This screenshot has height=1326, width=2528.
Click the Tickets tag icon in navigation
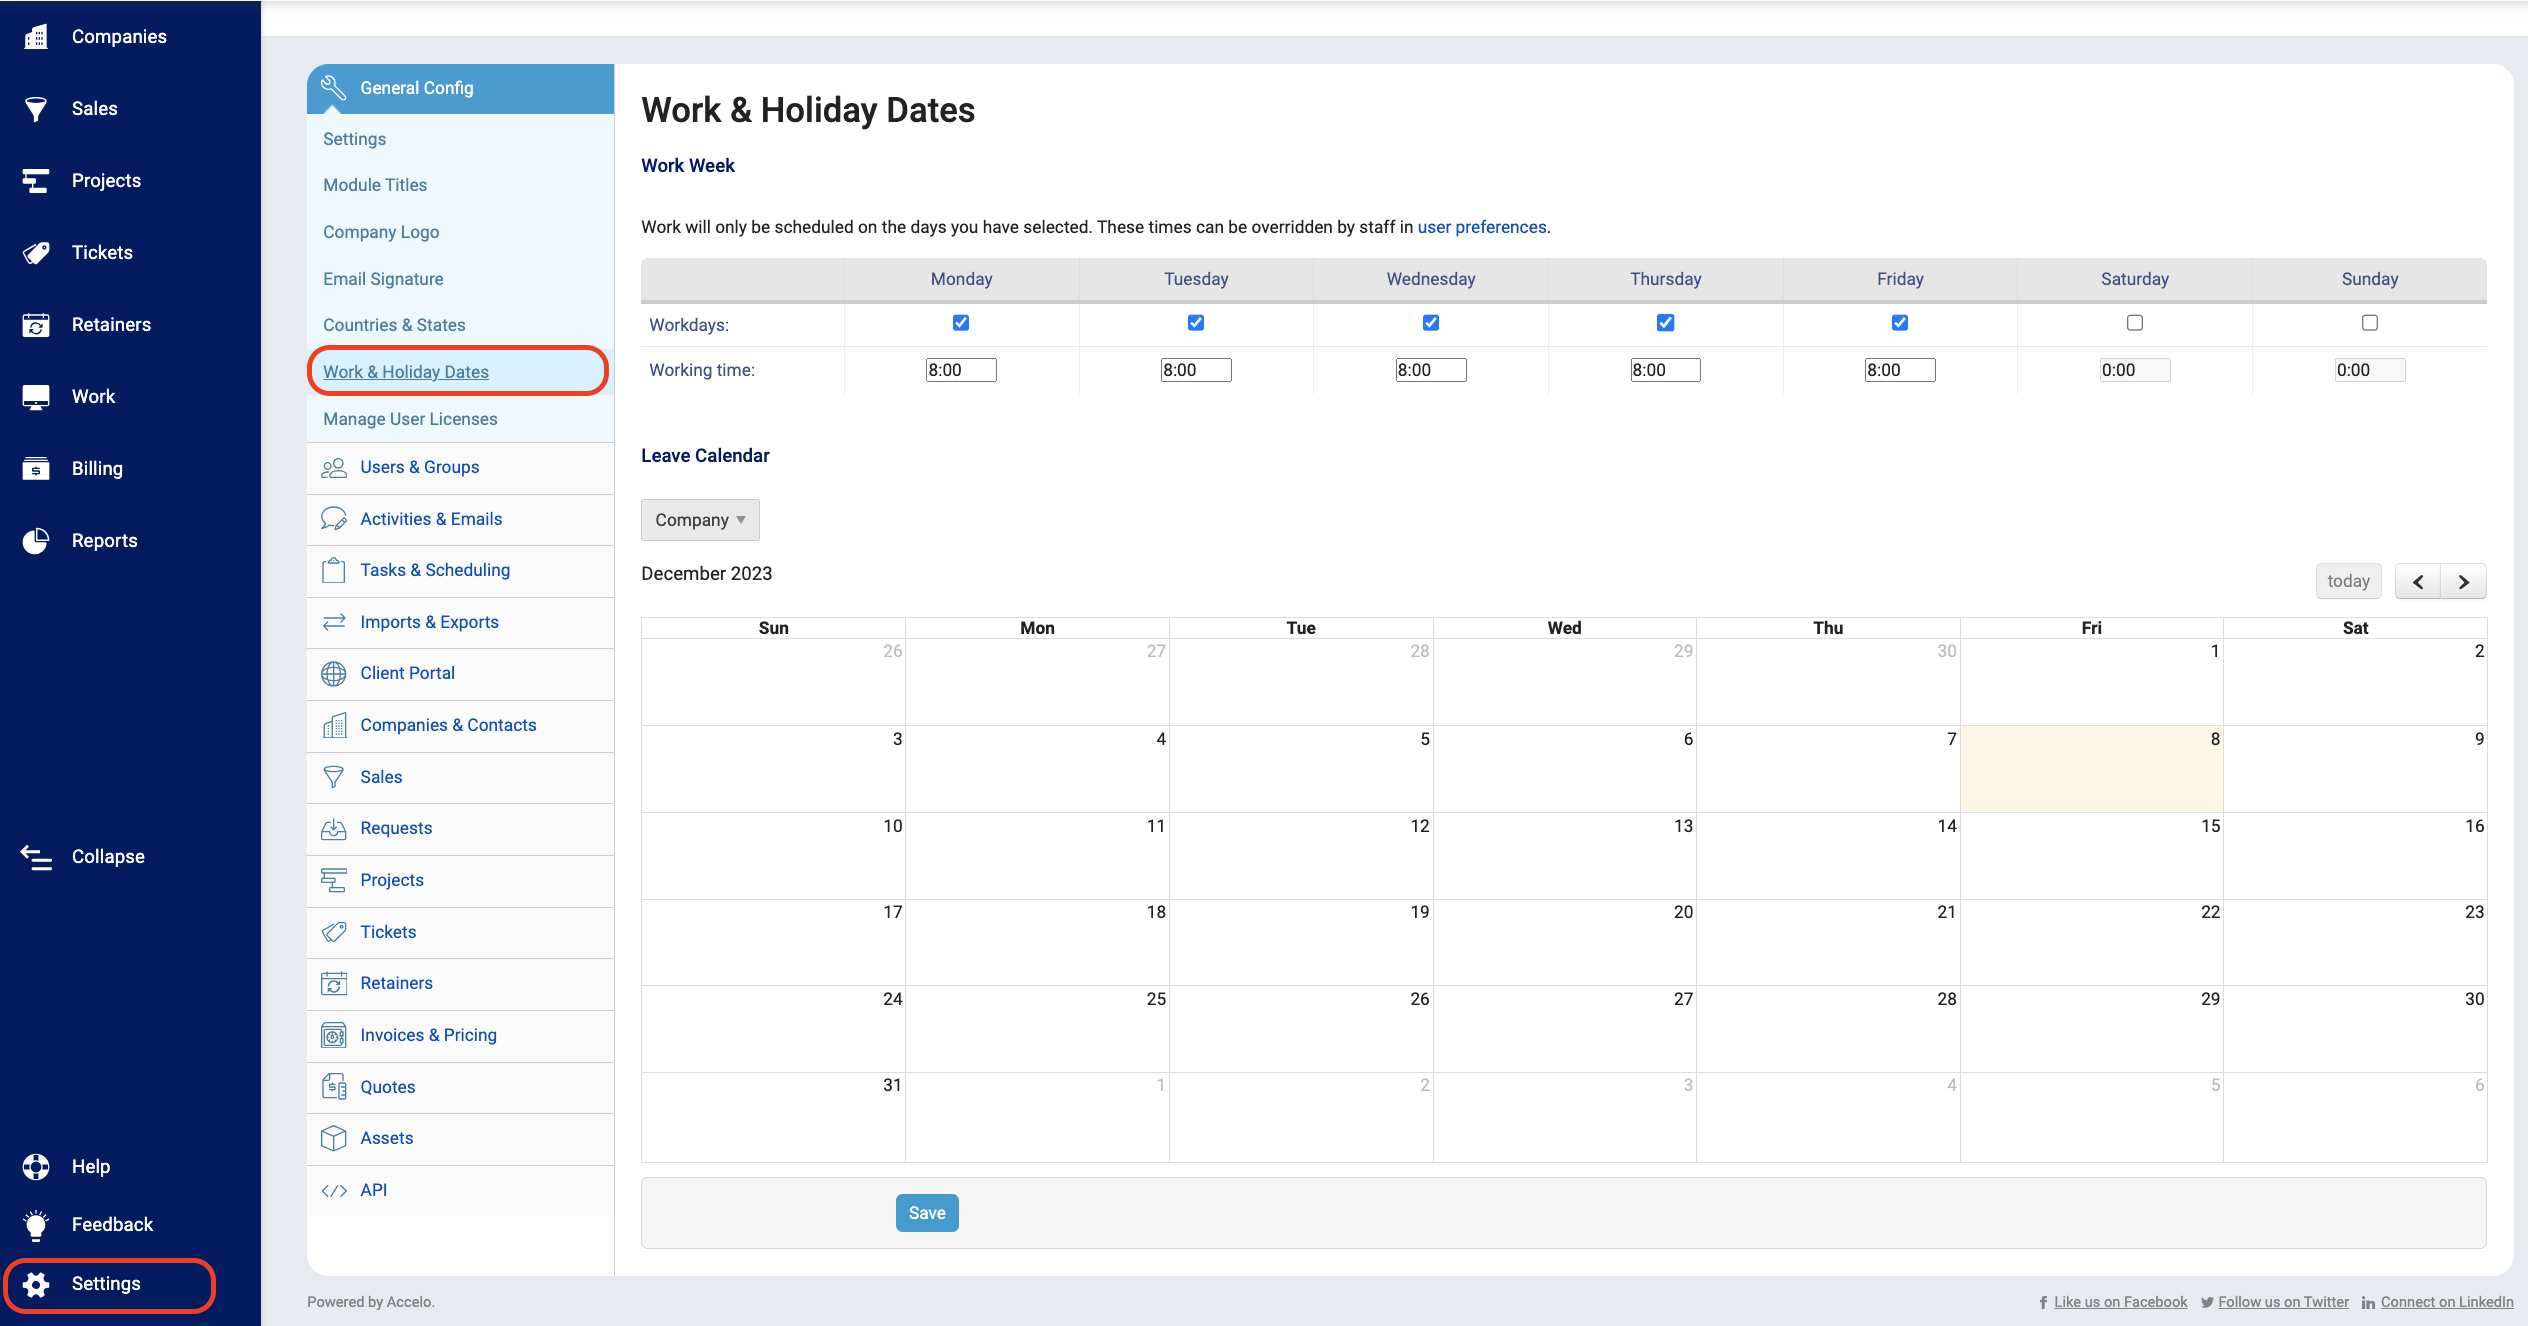click(36, 253)
